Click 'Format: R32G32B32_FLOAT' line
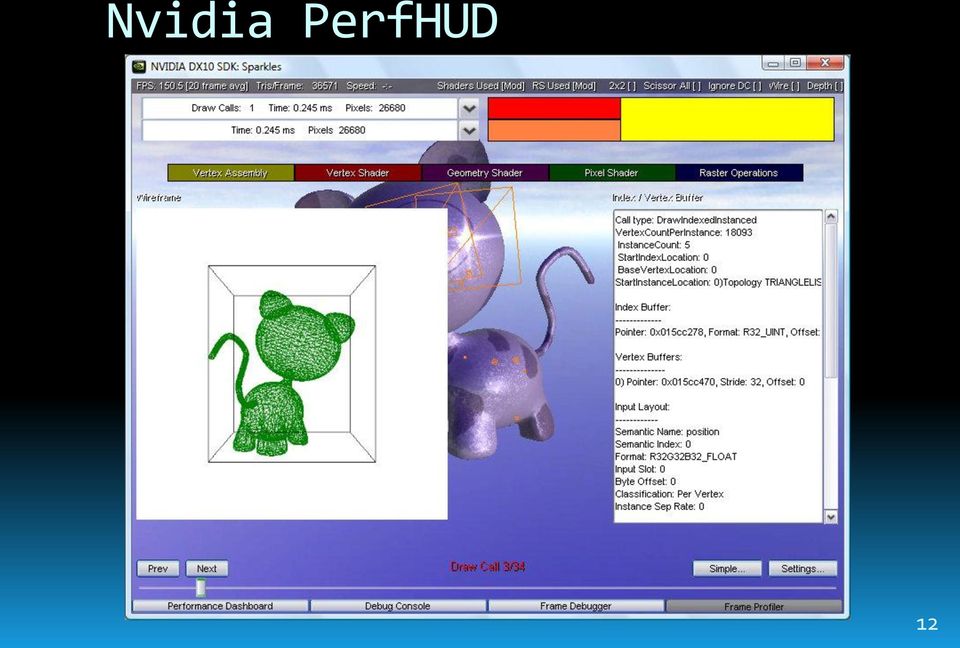Screen dimensions: 960x648 676,456
